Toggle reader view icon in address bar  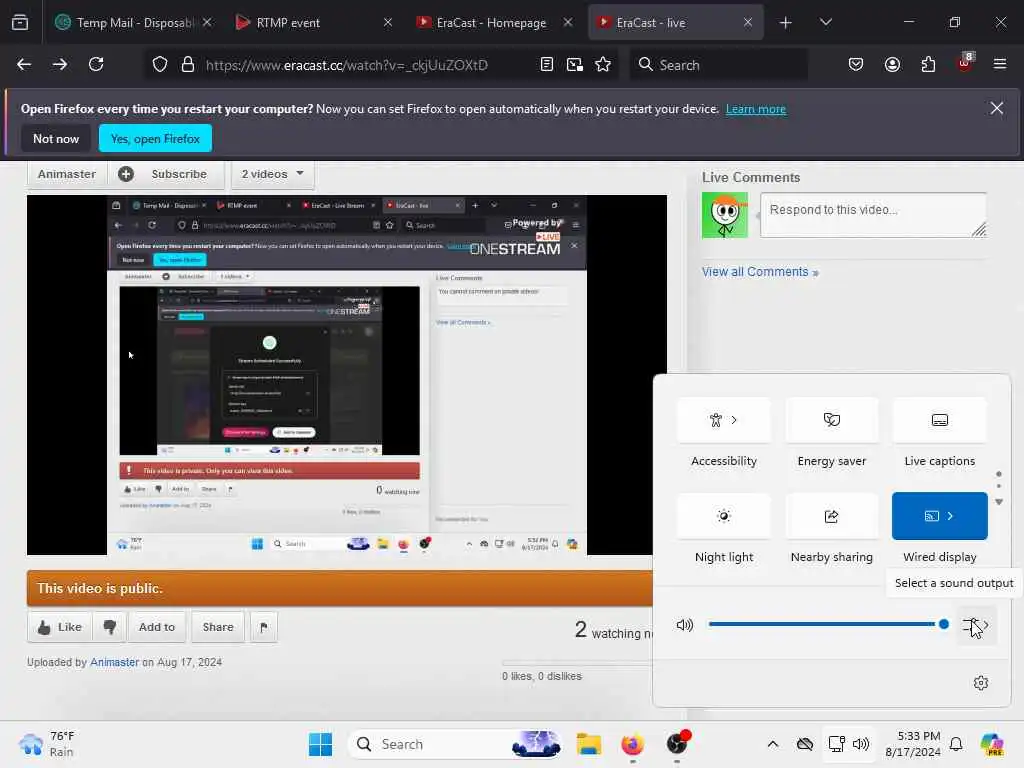547,65
